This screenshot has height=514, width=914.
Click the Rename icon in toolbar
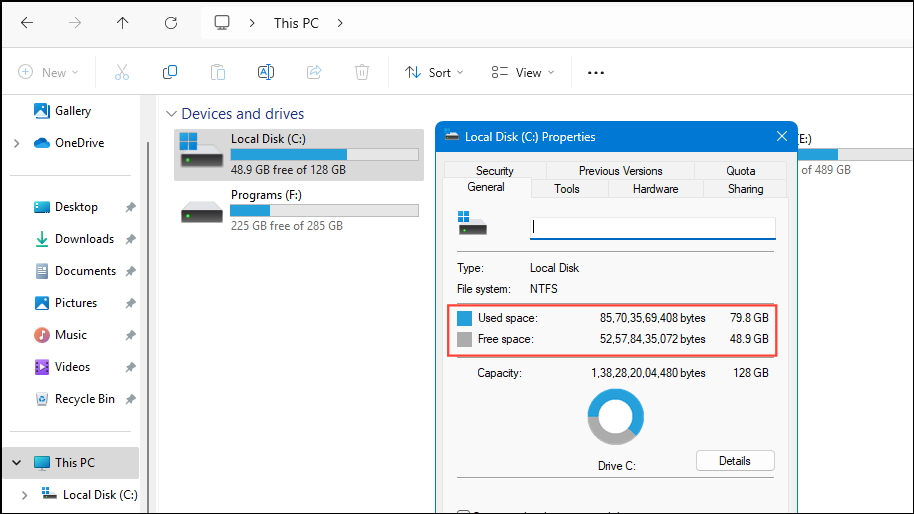pos(266,72)
